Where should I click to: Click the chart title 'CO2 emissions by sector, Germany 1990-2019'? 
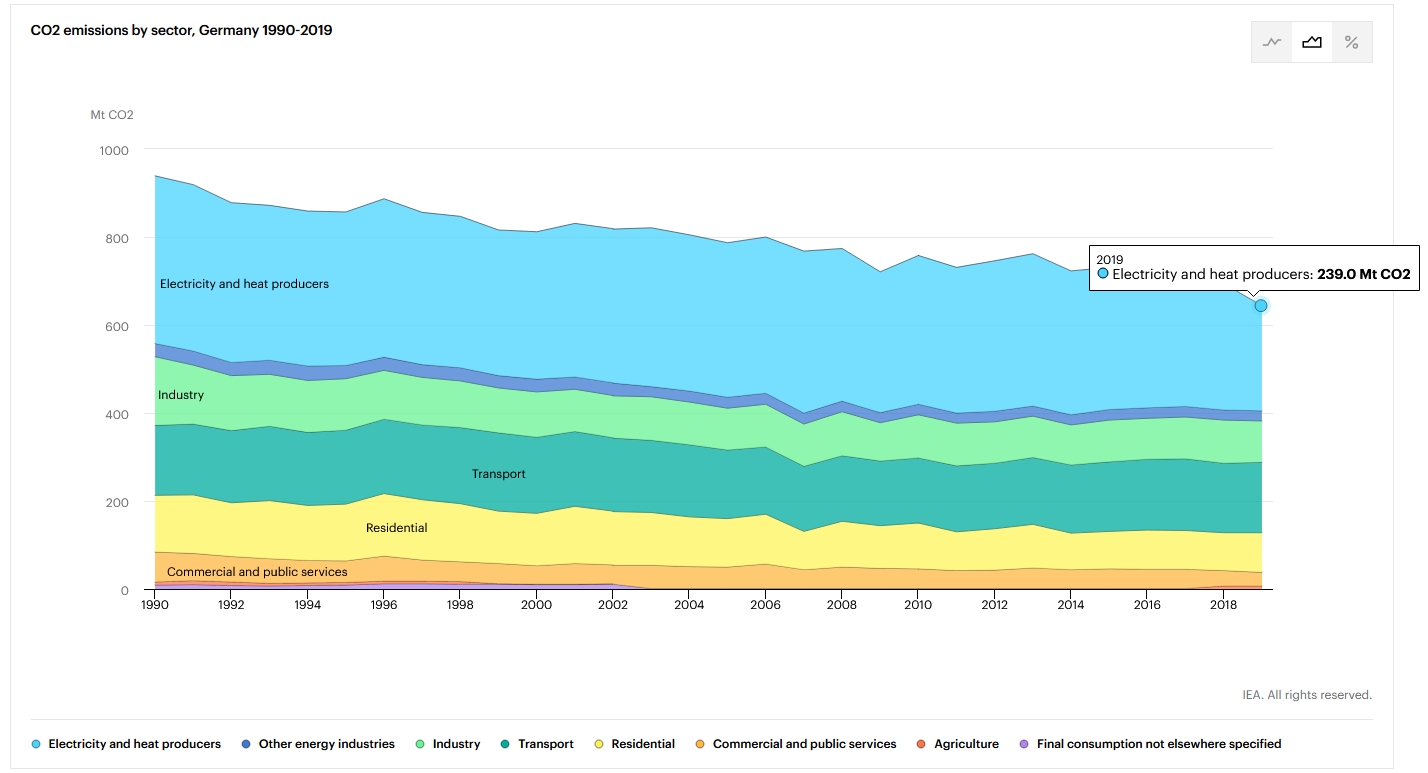(182, 30)
